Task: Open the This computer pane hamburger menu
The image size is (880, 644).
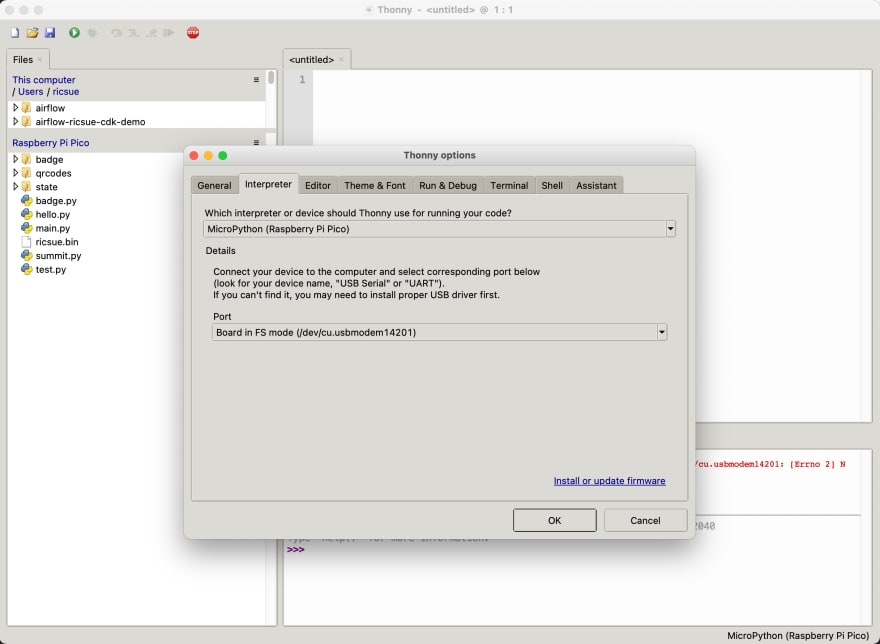Action: pyautogui.click(x=256, y=80)
